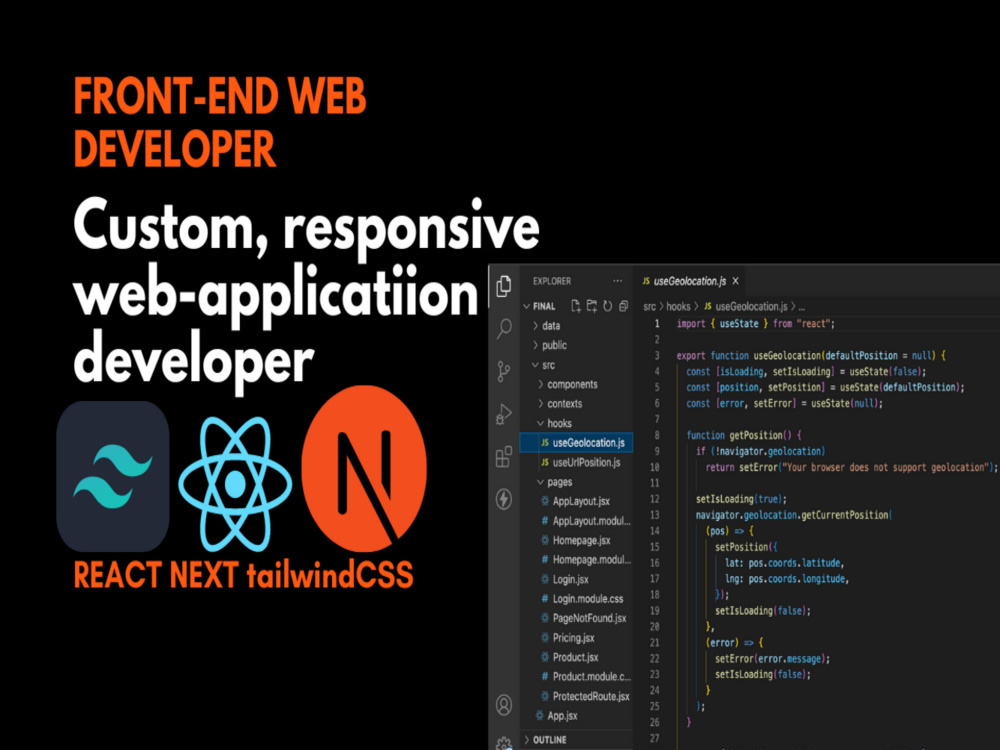Open the Run and Debug view
Screen dimensions: 1000x750
coord(504,415)
